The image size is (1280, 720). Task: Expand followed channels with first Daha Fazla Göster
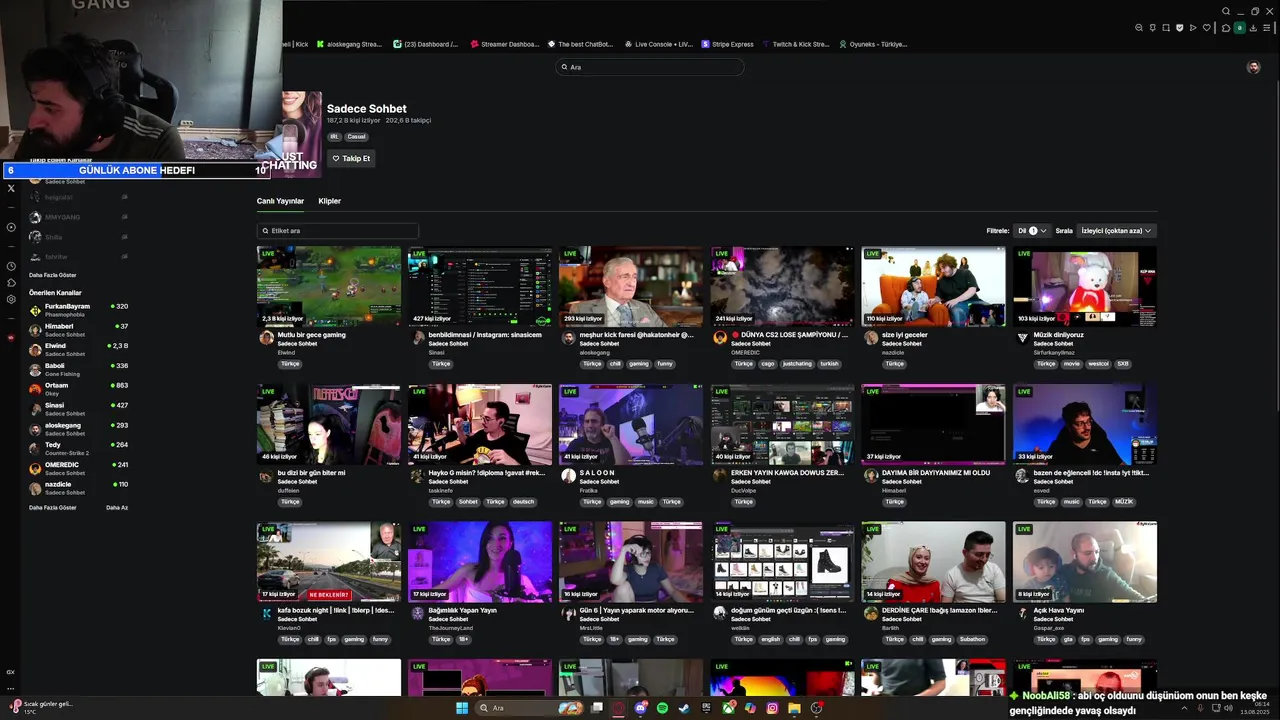52,275
